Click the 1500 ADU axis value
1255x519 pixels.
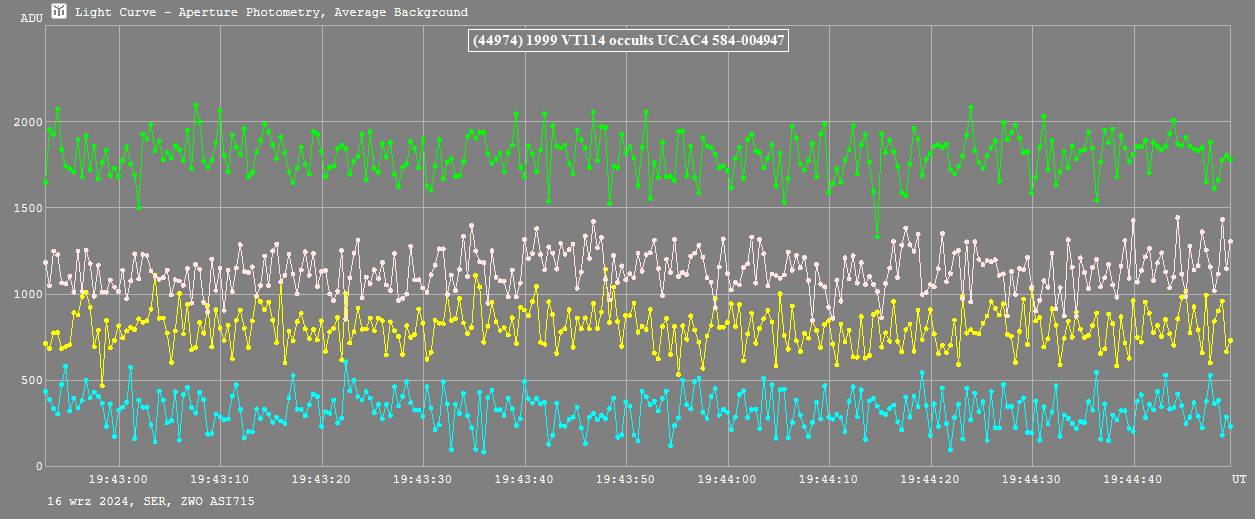(28, 208)
